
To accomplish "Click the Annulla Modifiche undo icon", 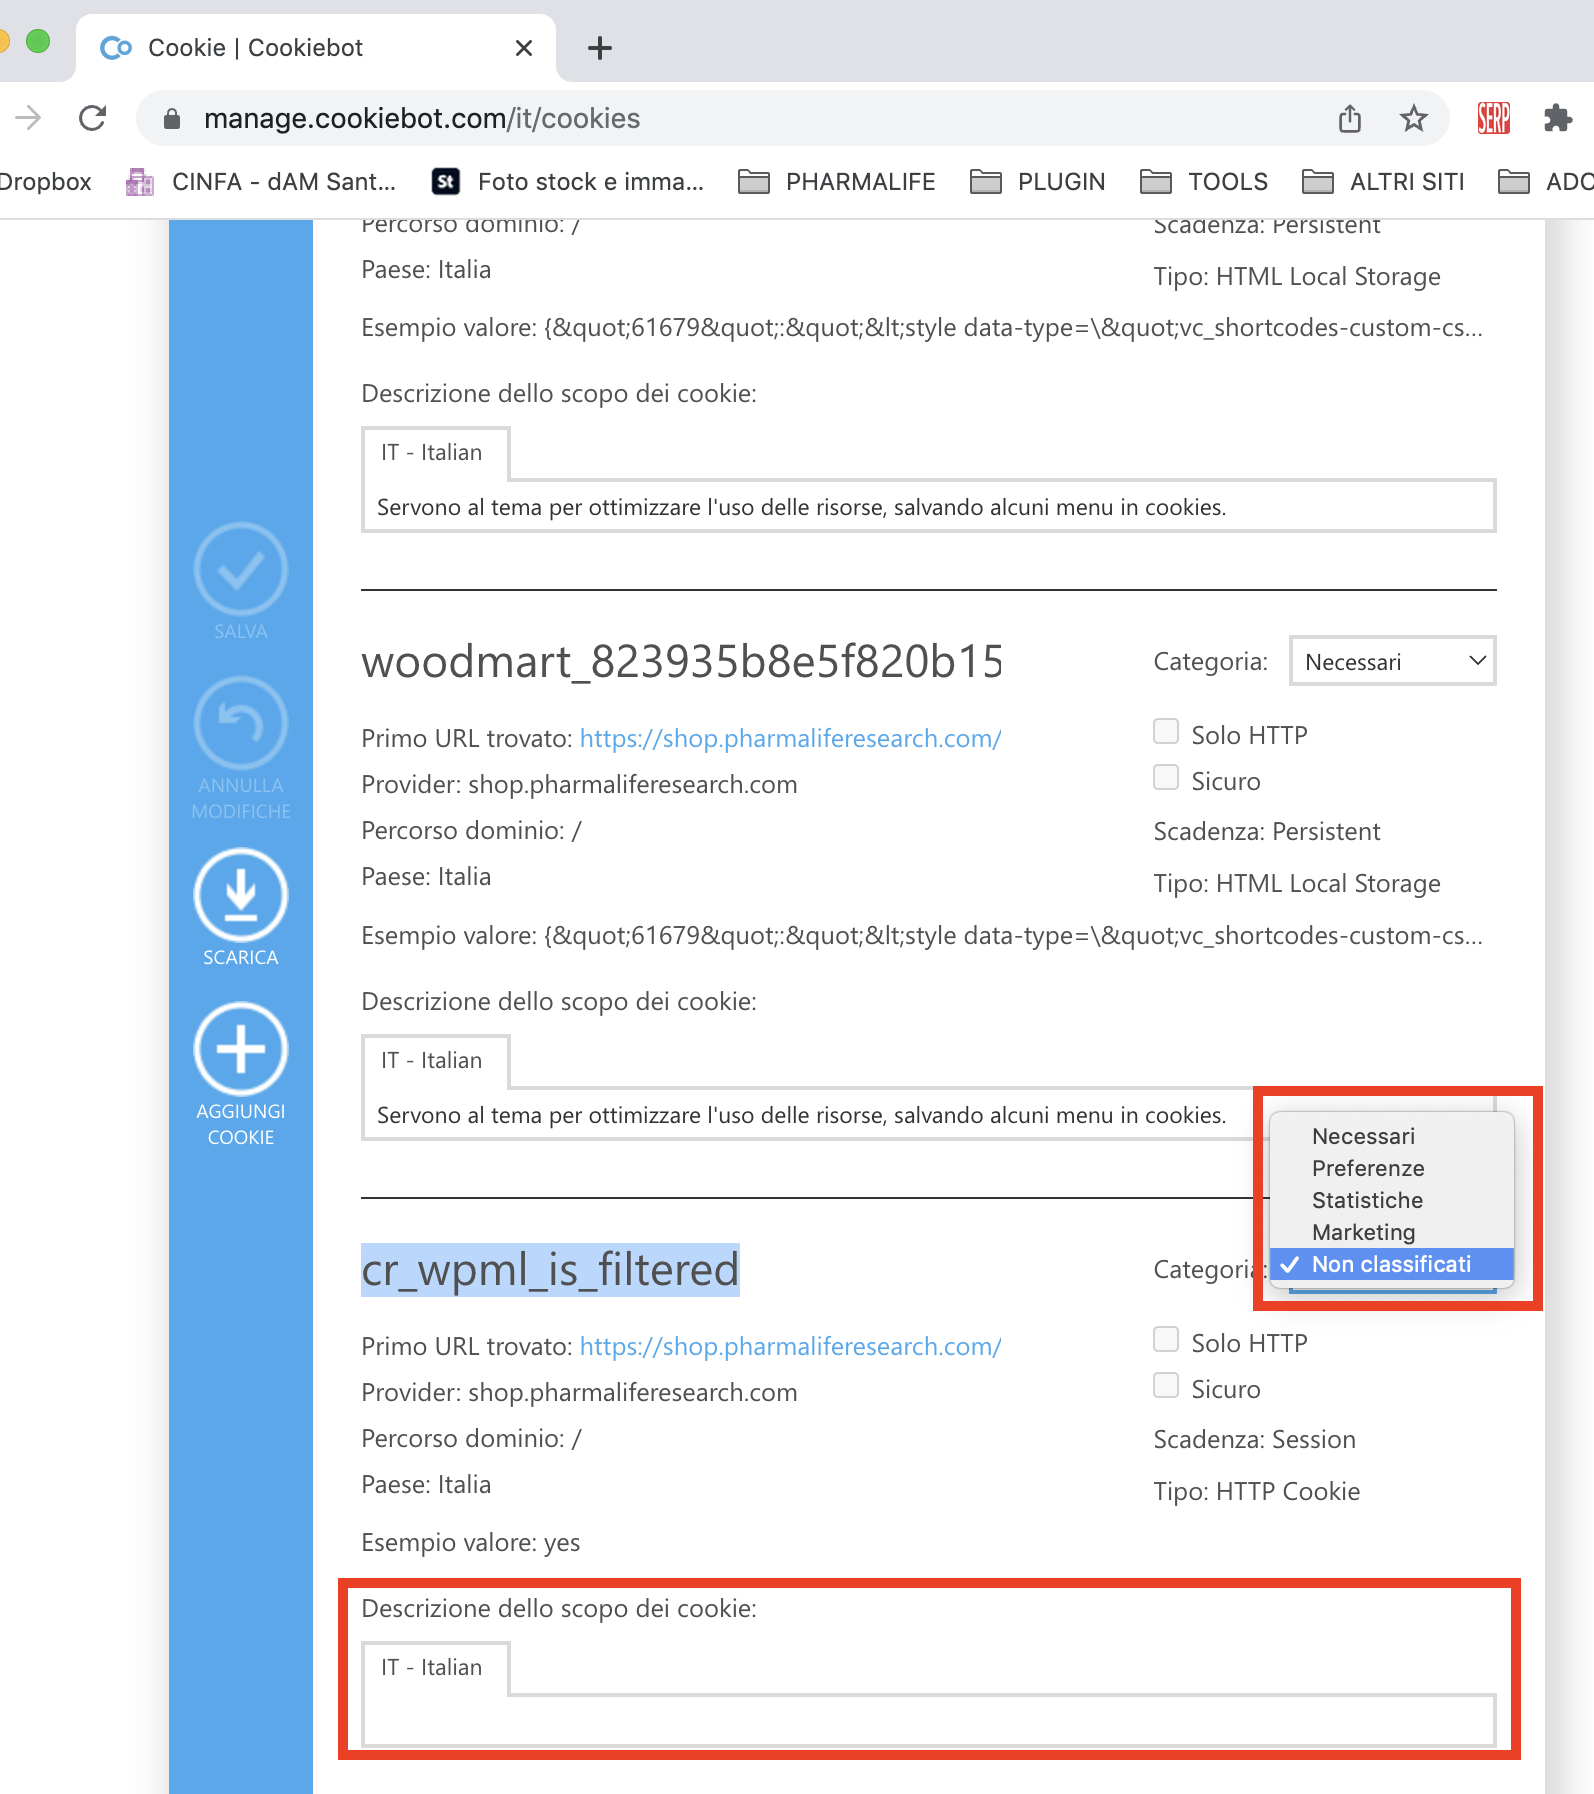I will 241,723.
